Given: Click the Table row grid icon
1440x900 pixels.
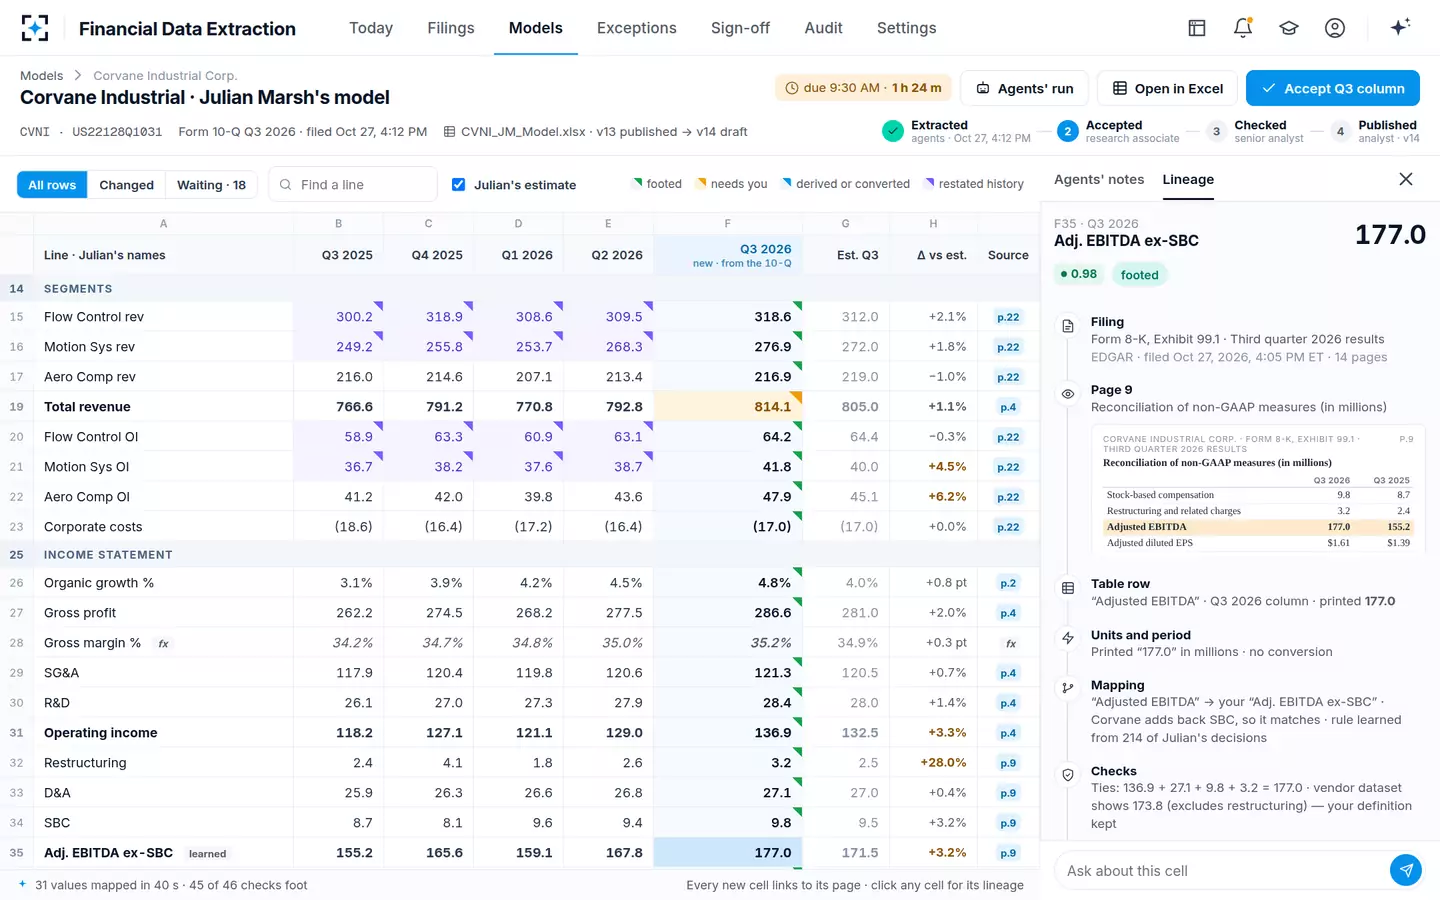Looking at the screenshot, I should [x=1068, y=588].
